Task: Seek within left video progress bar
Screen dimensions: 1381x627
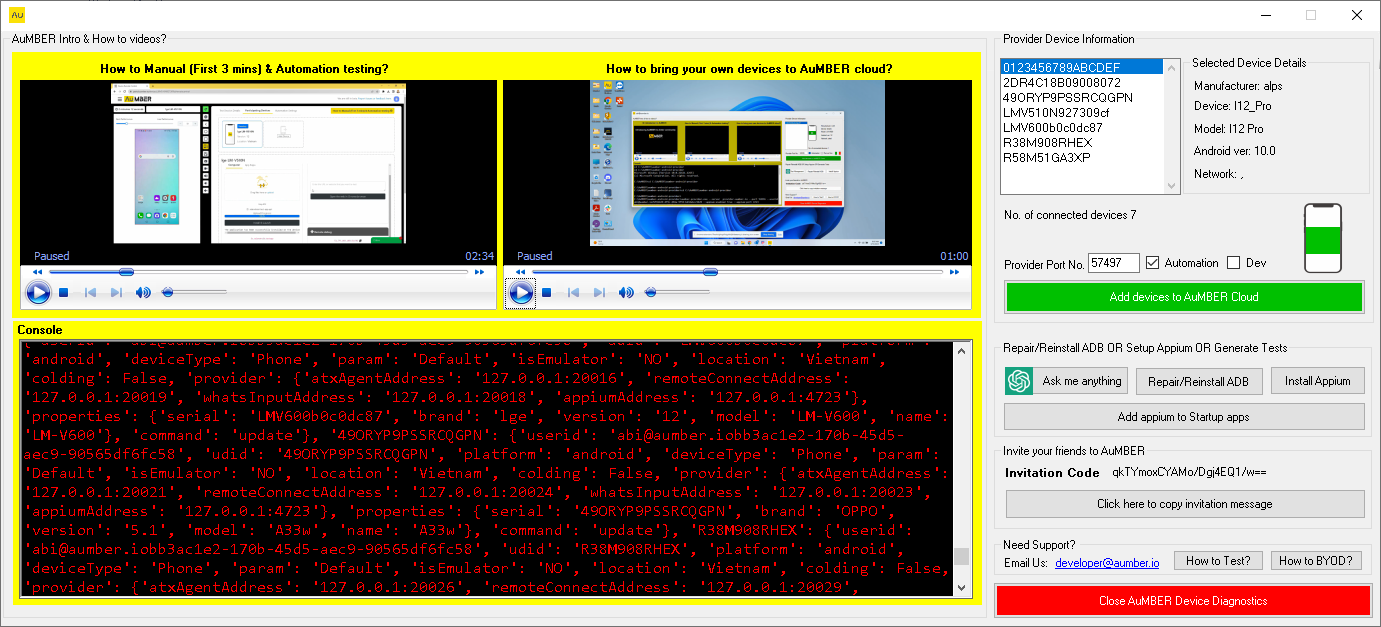Action: click(x=258, y=272)
